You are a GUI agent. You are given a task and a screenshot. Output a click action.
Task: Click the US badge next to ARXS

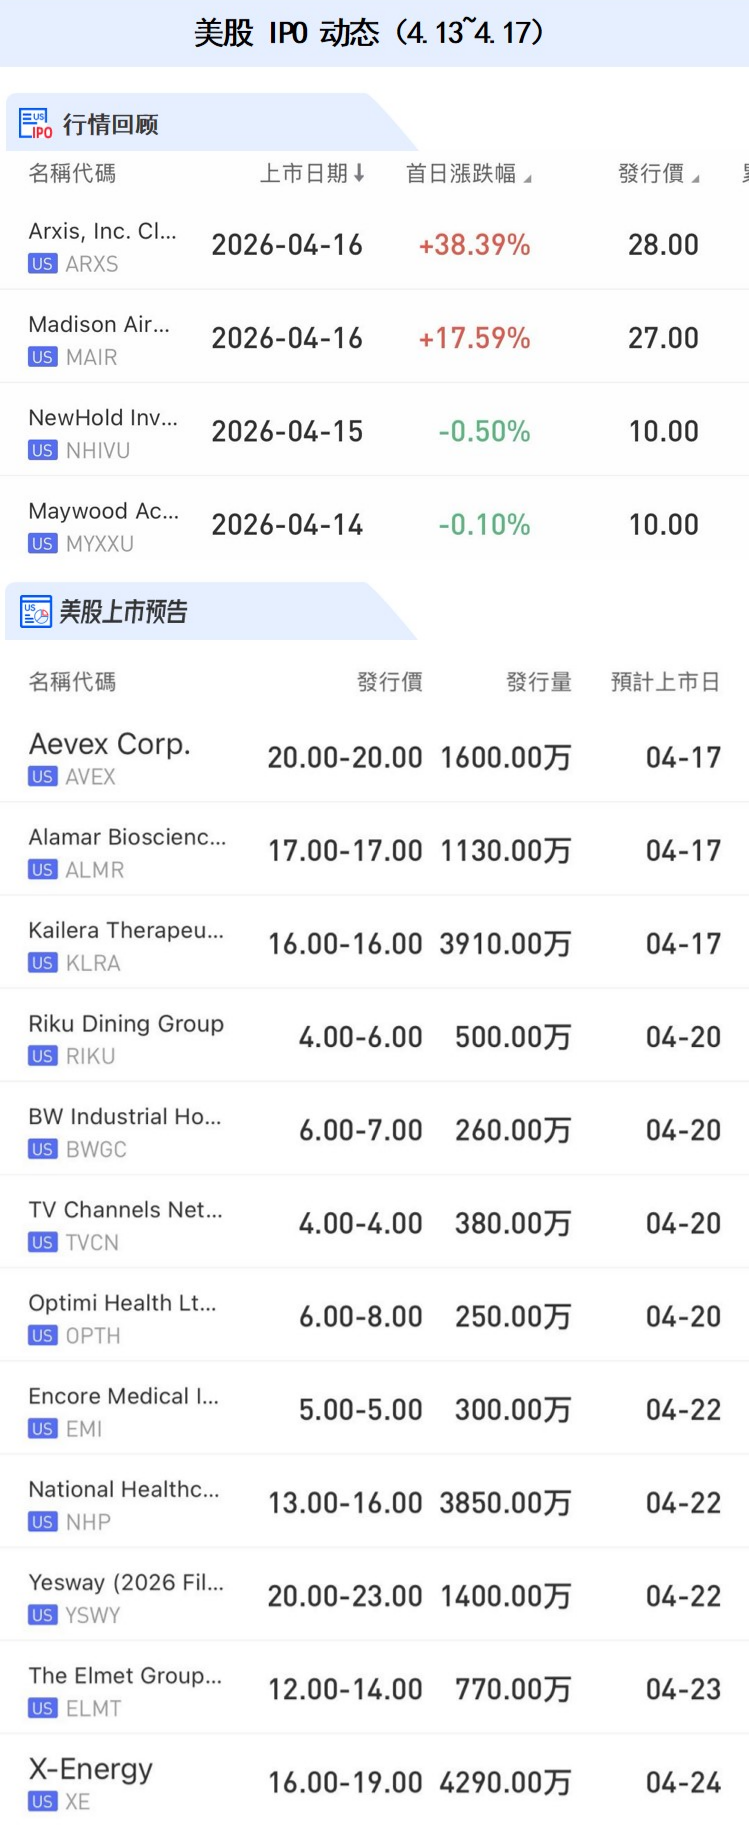[x=43, y=264]
